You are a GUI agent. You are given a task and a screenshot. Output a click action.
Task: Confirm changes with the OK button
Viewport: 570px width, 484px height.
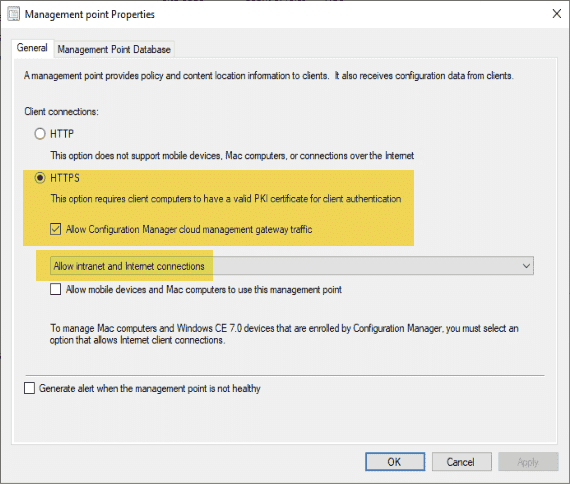tap(395, 462)
